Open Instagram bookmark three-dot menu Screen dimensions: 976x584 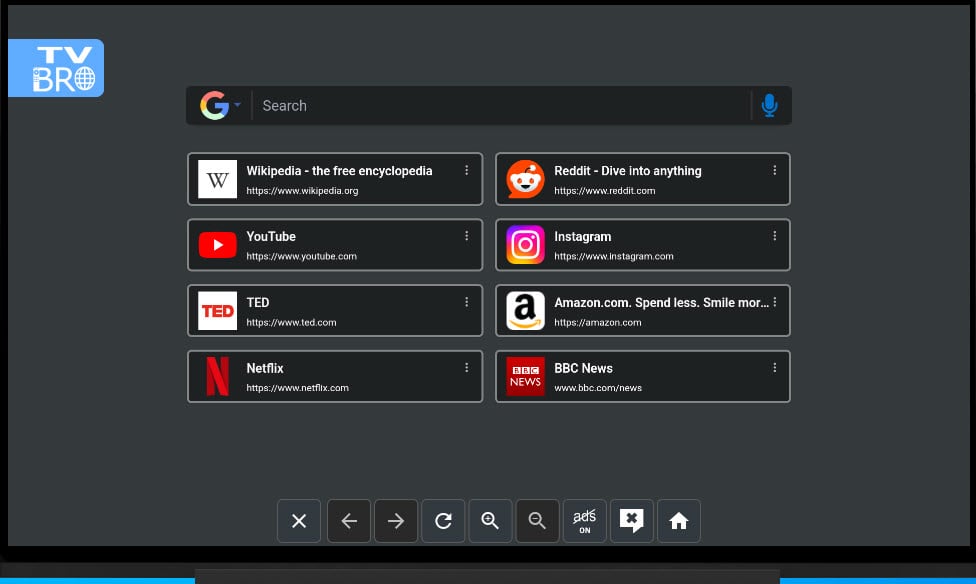774,236
